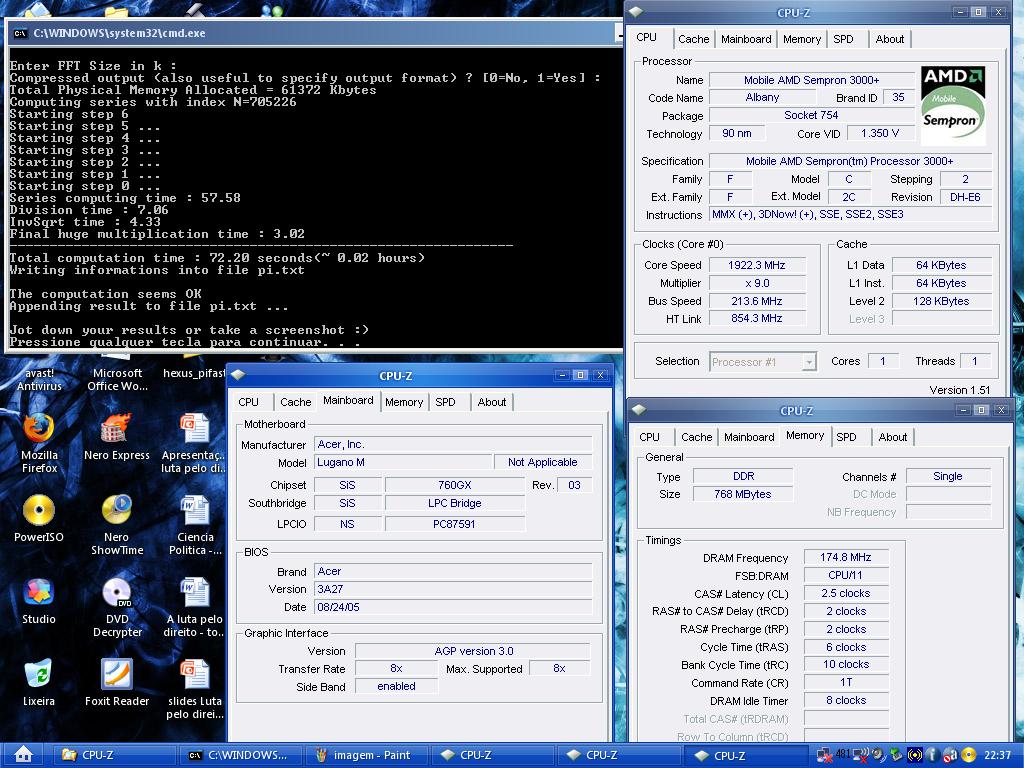Viewport: 1024px width, 768px height.
Task: Click the home desktop button on taskbar
Action: point(24,755)
